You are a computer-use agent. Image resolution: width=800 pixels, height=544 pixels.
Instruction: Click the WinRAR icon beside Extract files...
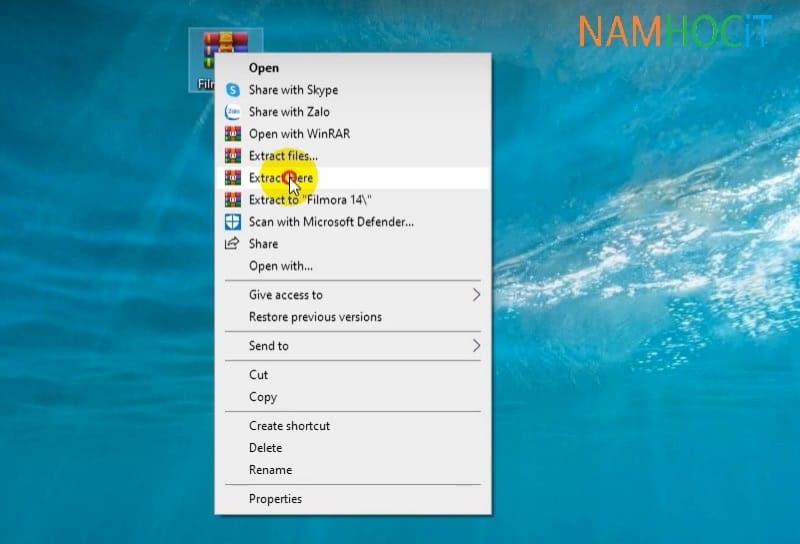pyautogui.click(x=233, y=156)
